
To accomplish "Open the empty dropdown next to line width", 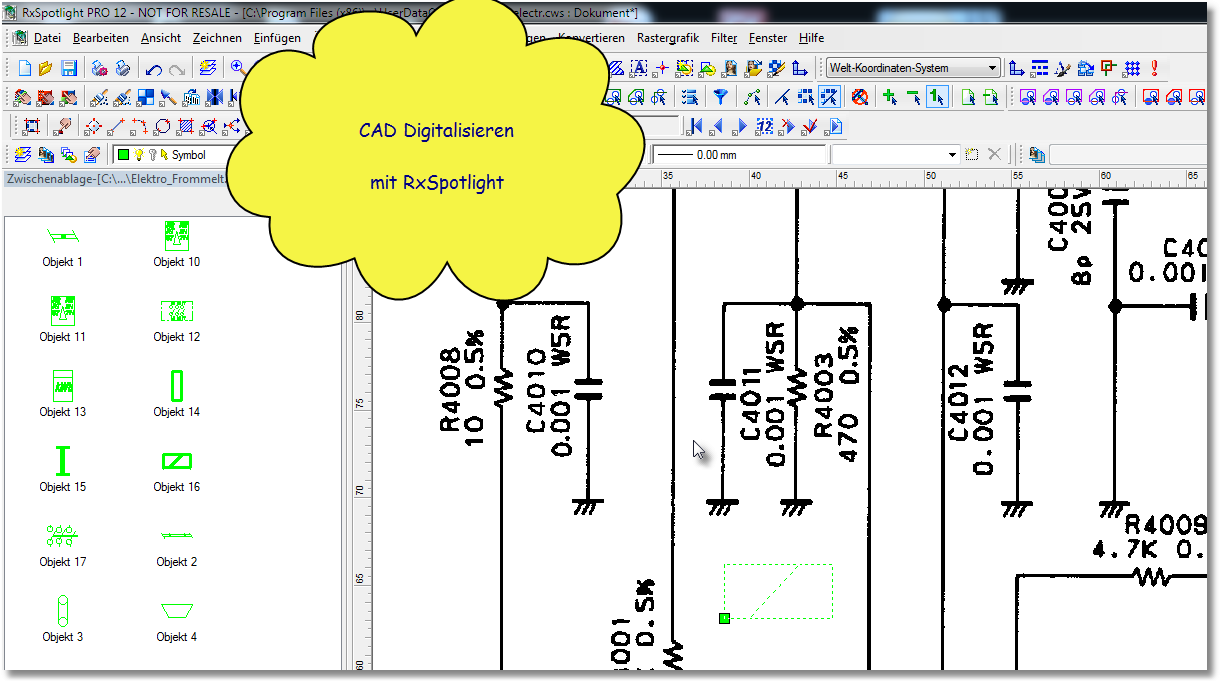I will tap(896, 155).
